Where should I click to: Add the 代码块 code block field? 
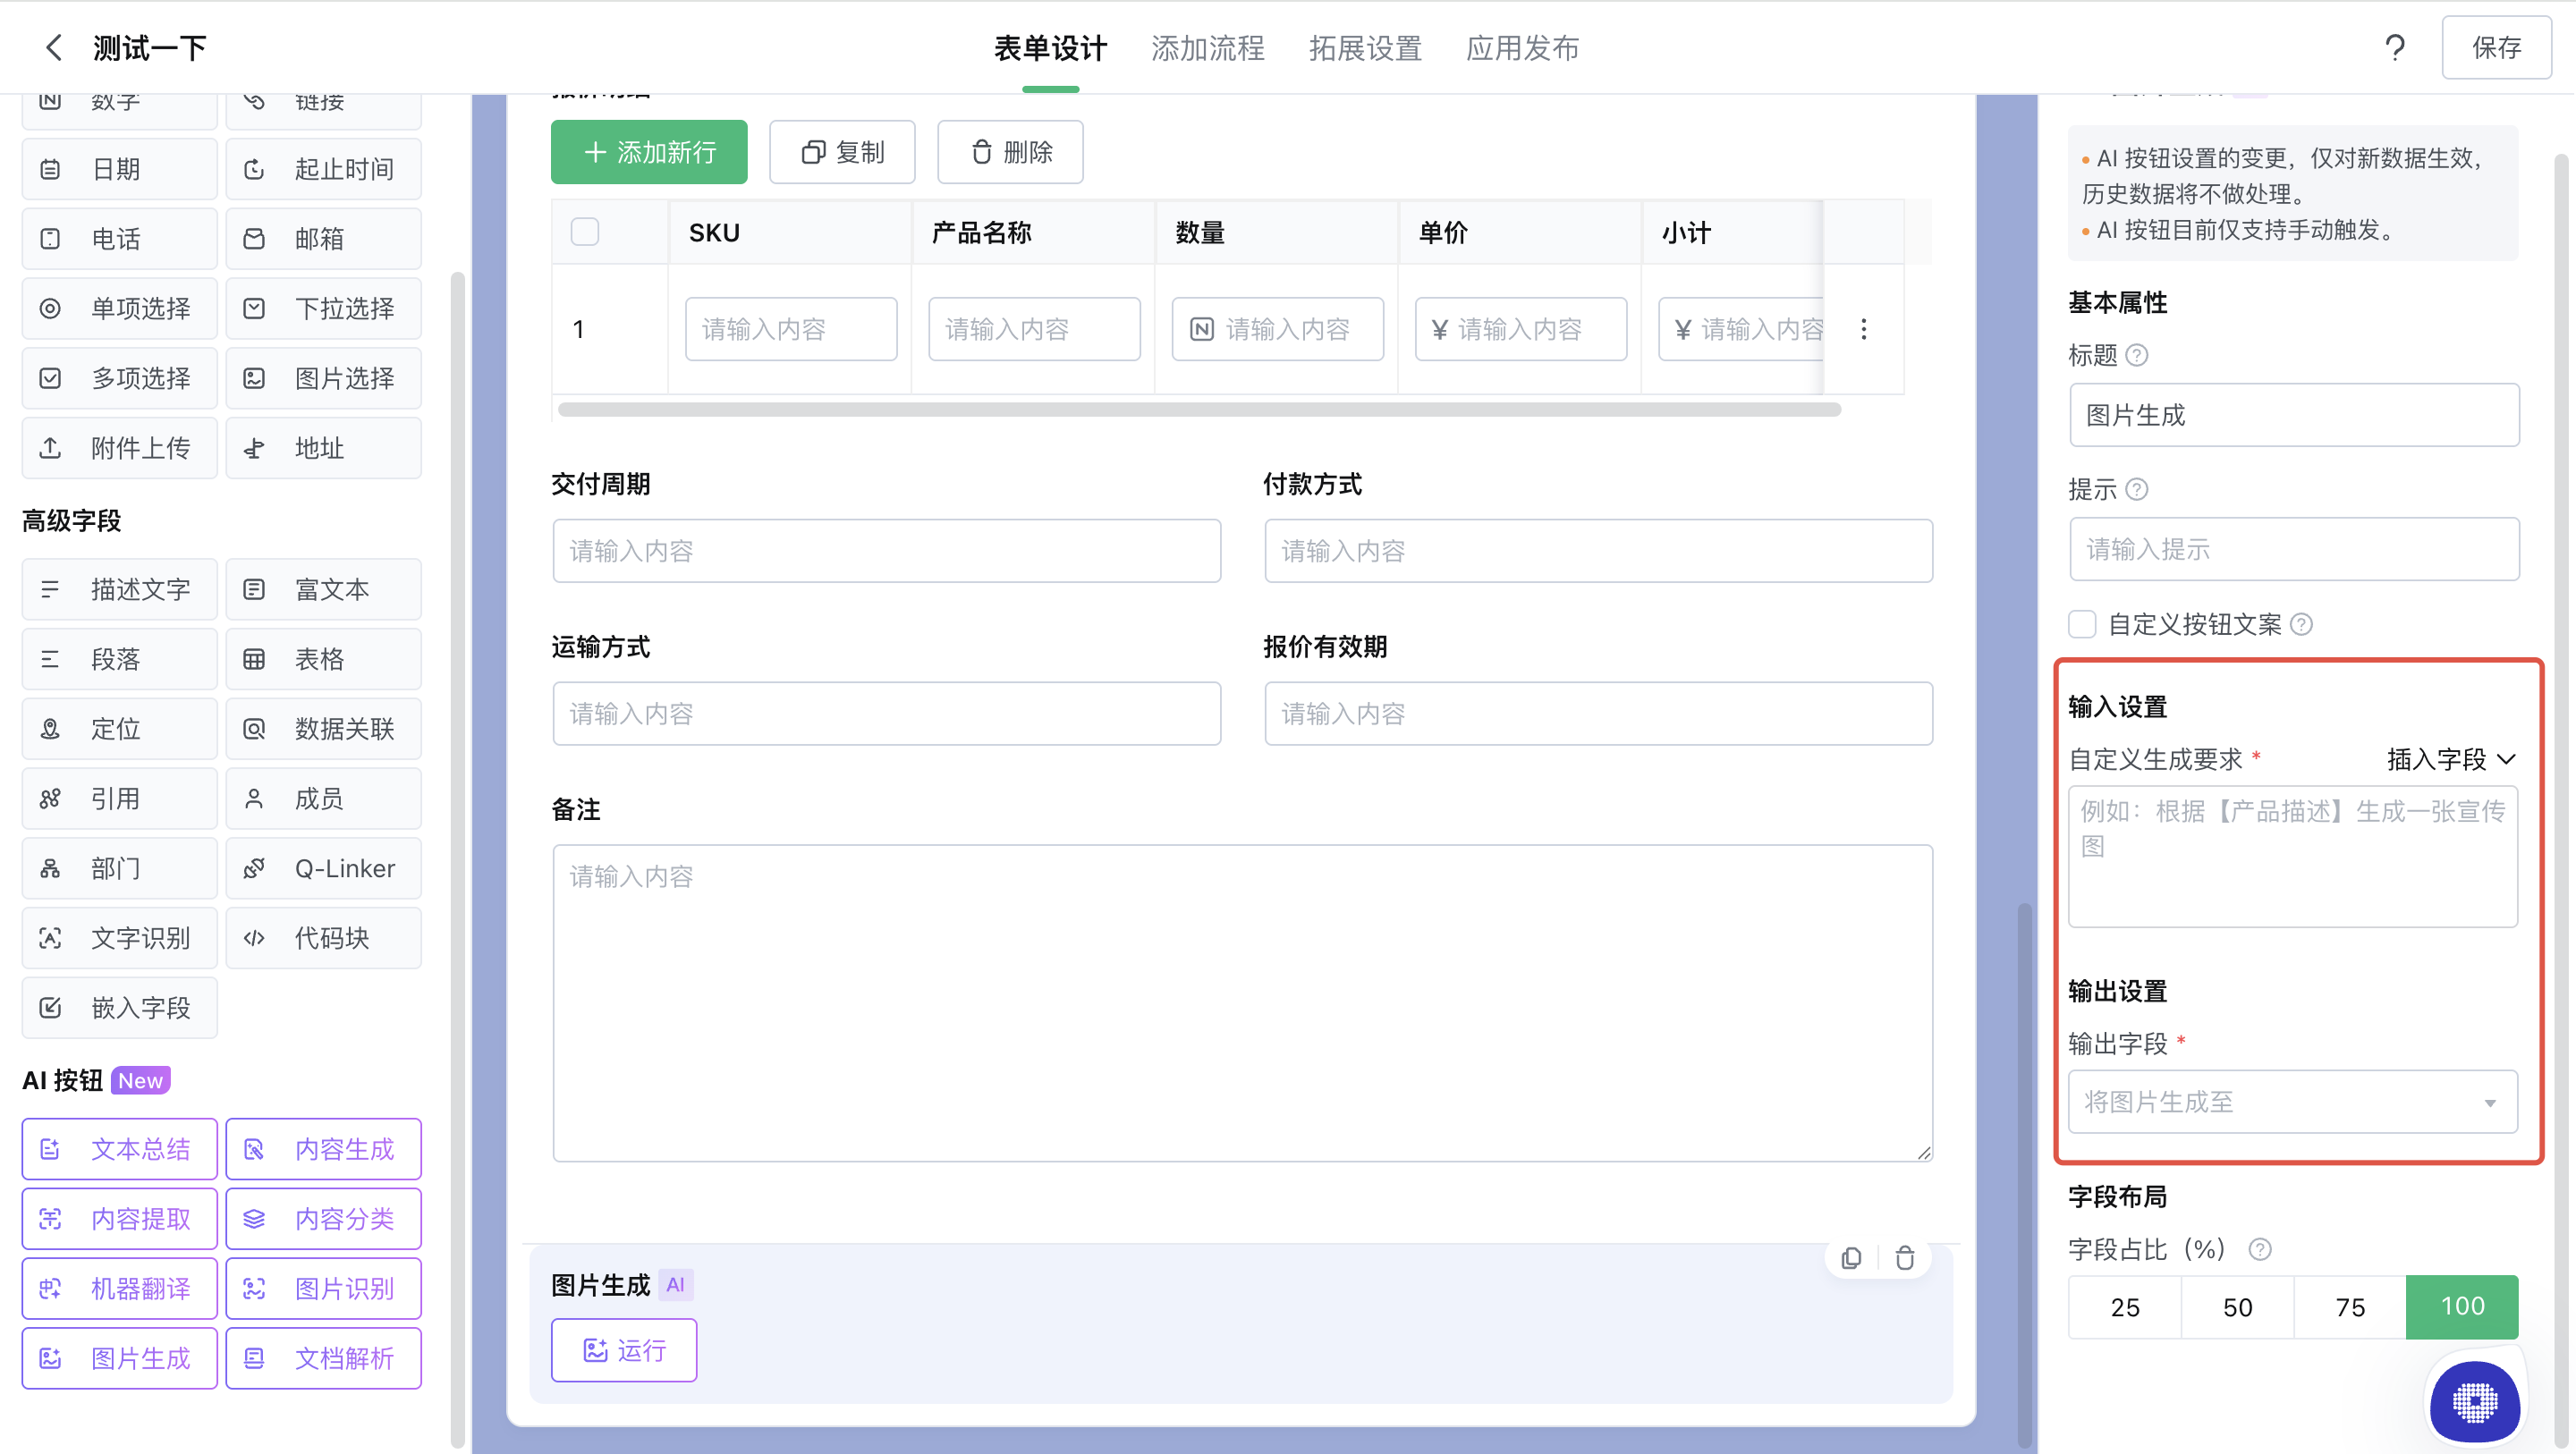323,938
